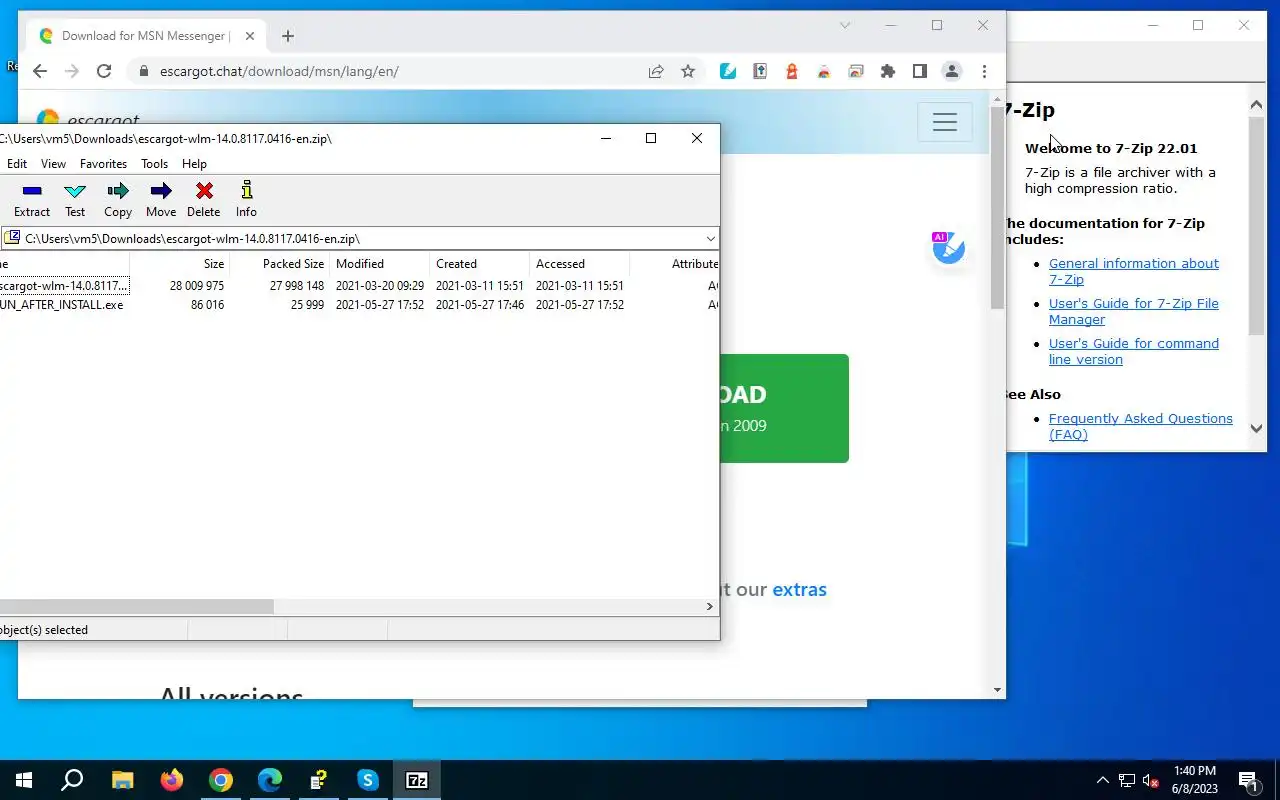Open the Info tool in 7-Zip

(246, 200)
